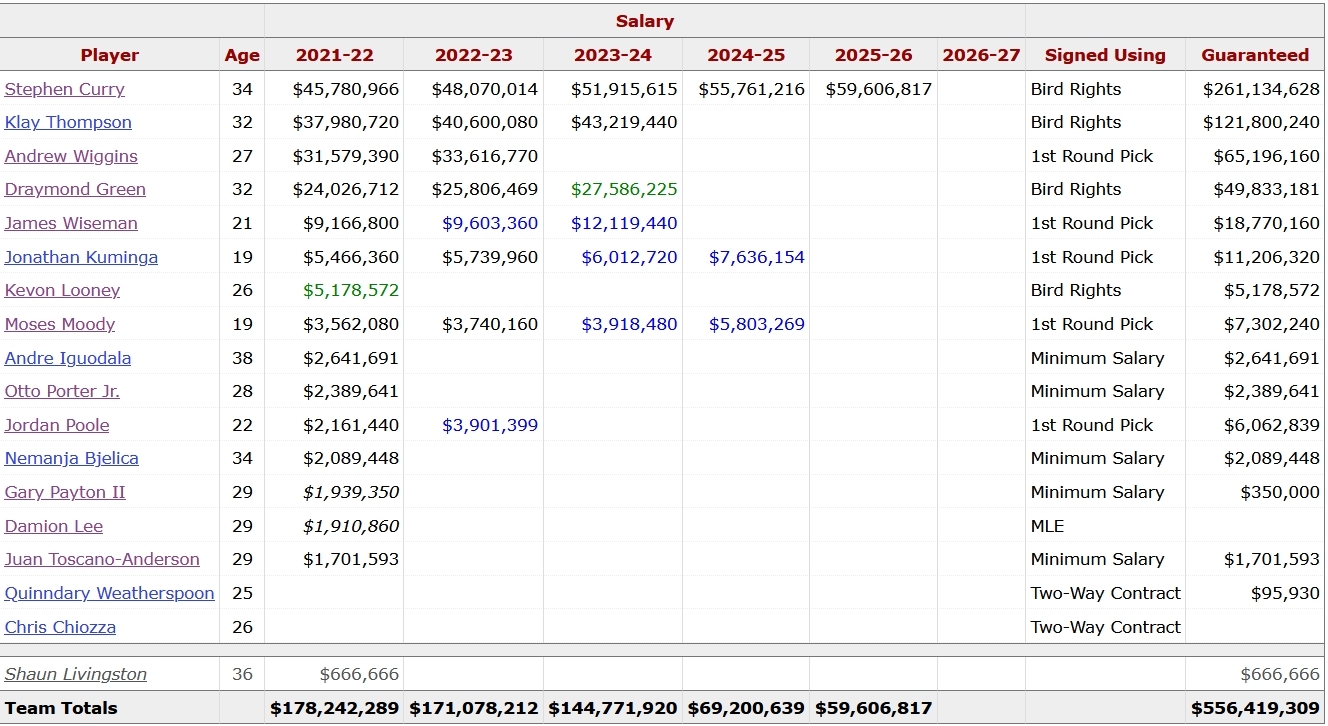Click Moody's $5,803,269 cell
Viewport: 1328px width, 726px height.
pos(757,324)
